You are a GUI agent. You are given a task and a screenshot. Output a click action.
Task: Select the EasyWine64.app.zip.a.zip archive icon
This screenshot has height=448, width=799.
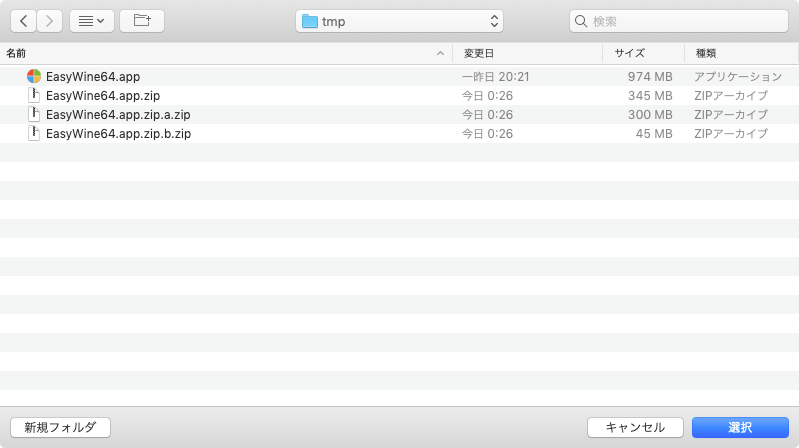[34, 114]
